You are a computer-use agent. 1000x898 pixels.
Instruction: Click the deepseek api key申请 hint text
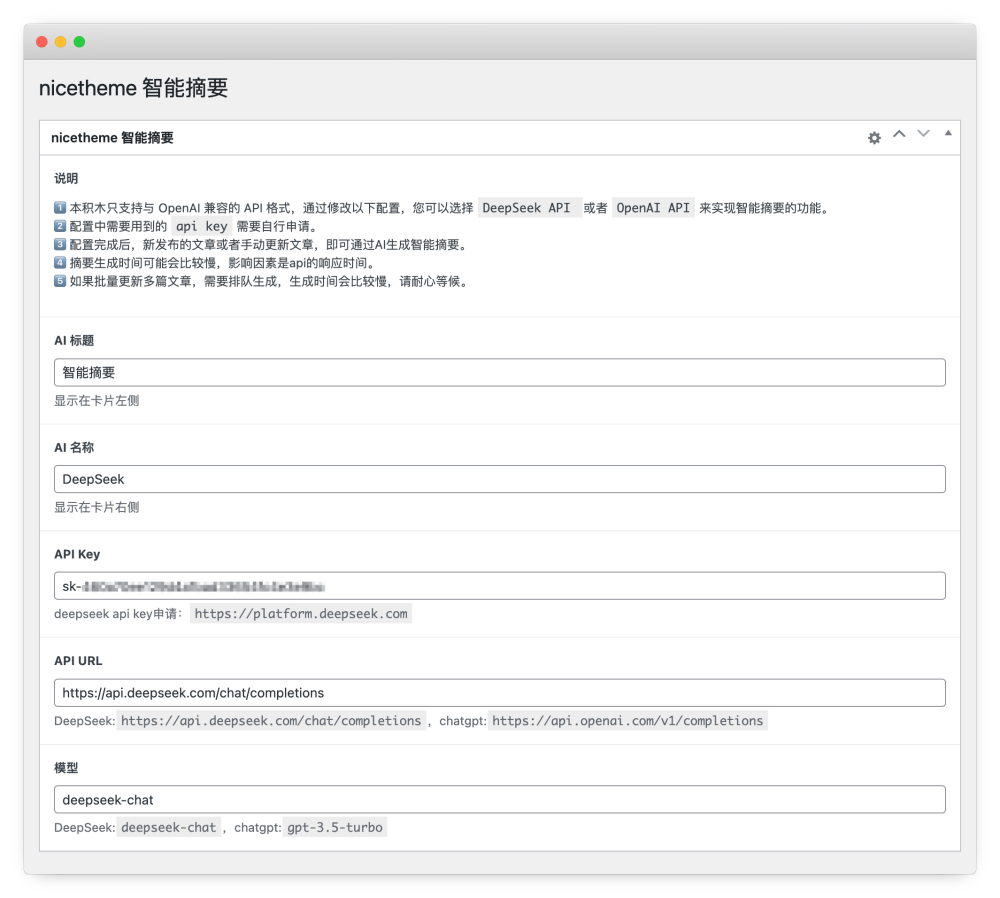pos(118,614)
